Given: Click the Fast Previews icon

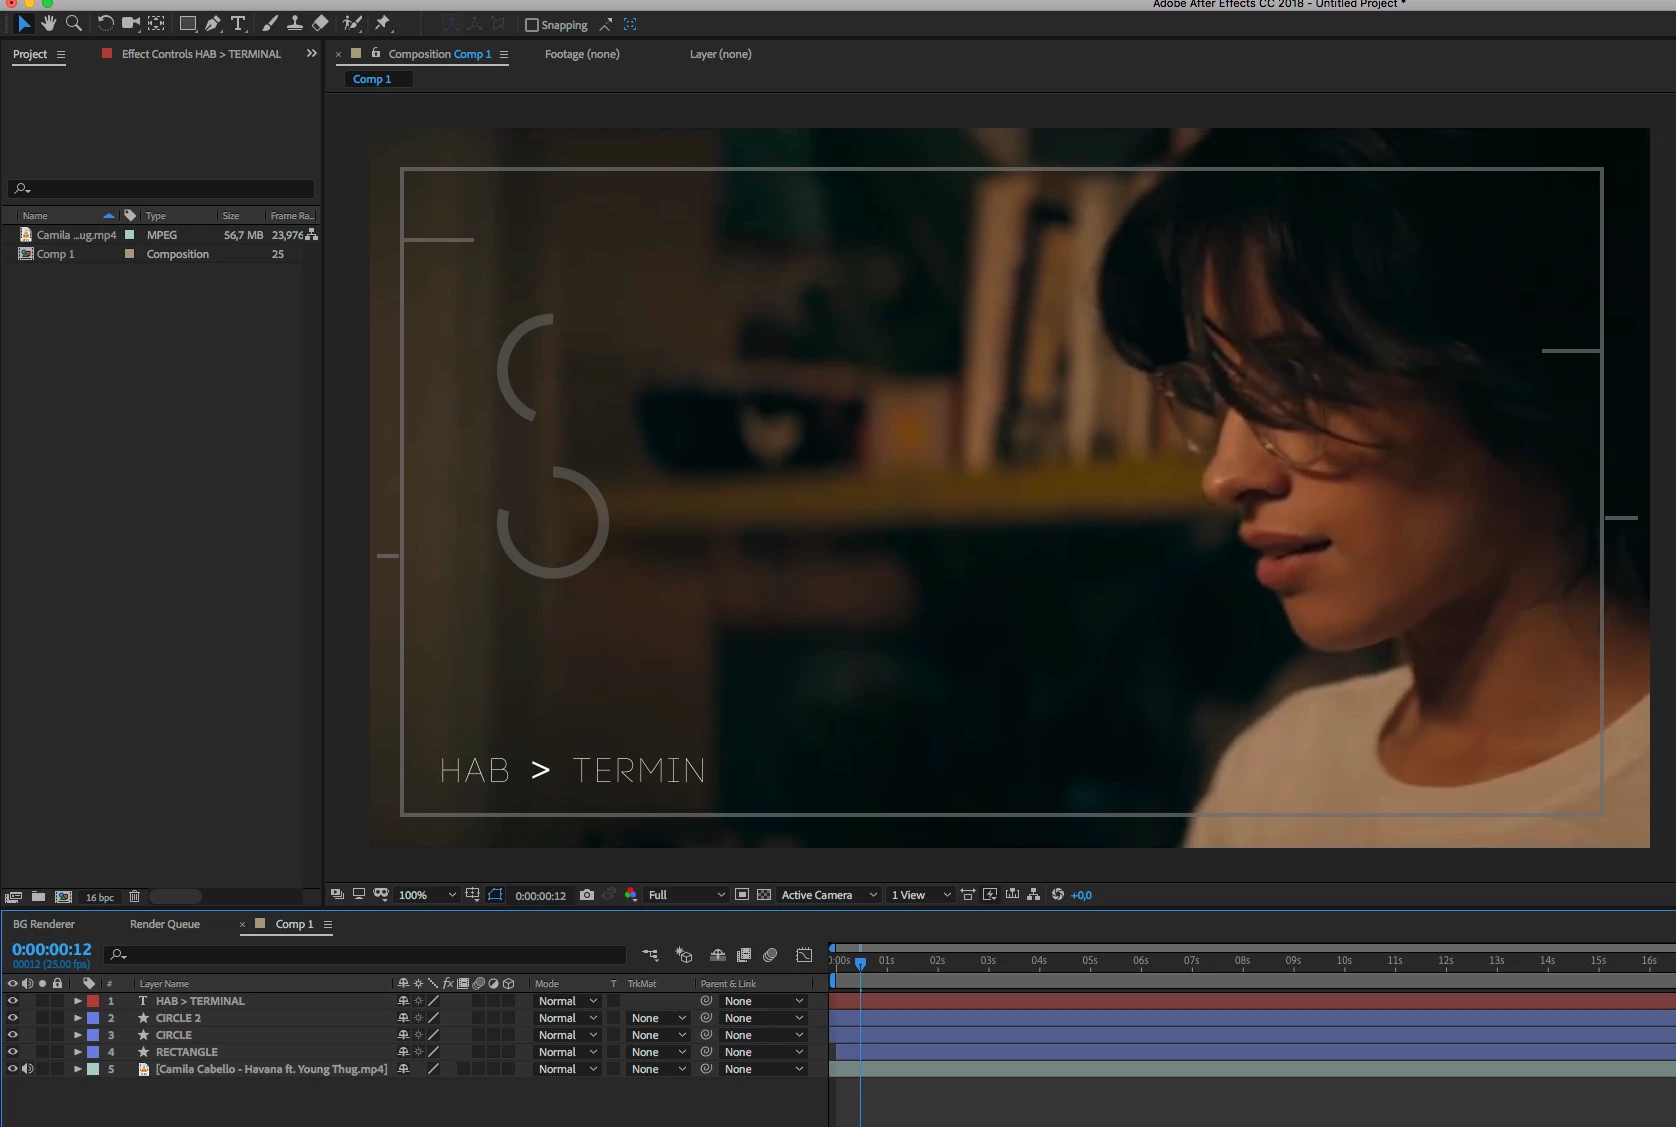Looking at the screenshot, I should 990,895.
